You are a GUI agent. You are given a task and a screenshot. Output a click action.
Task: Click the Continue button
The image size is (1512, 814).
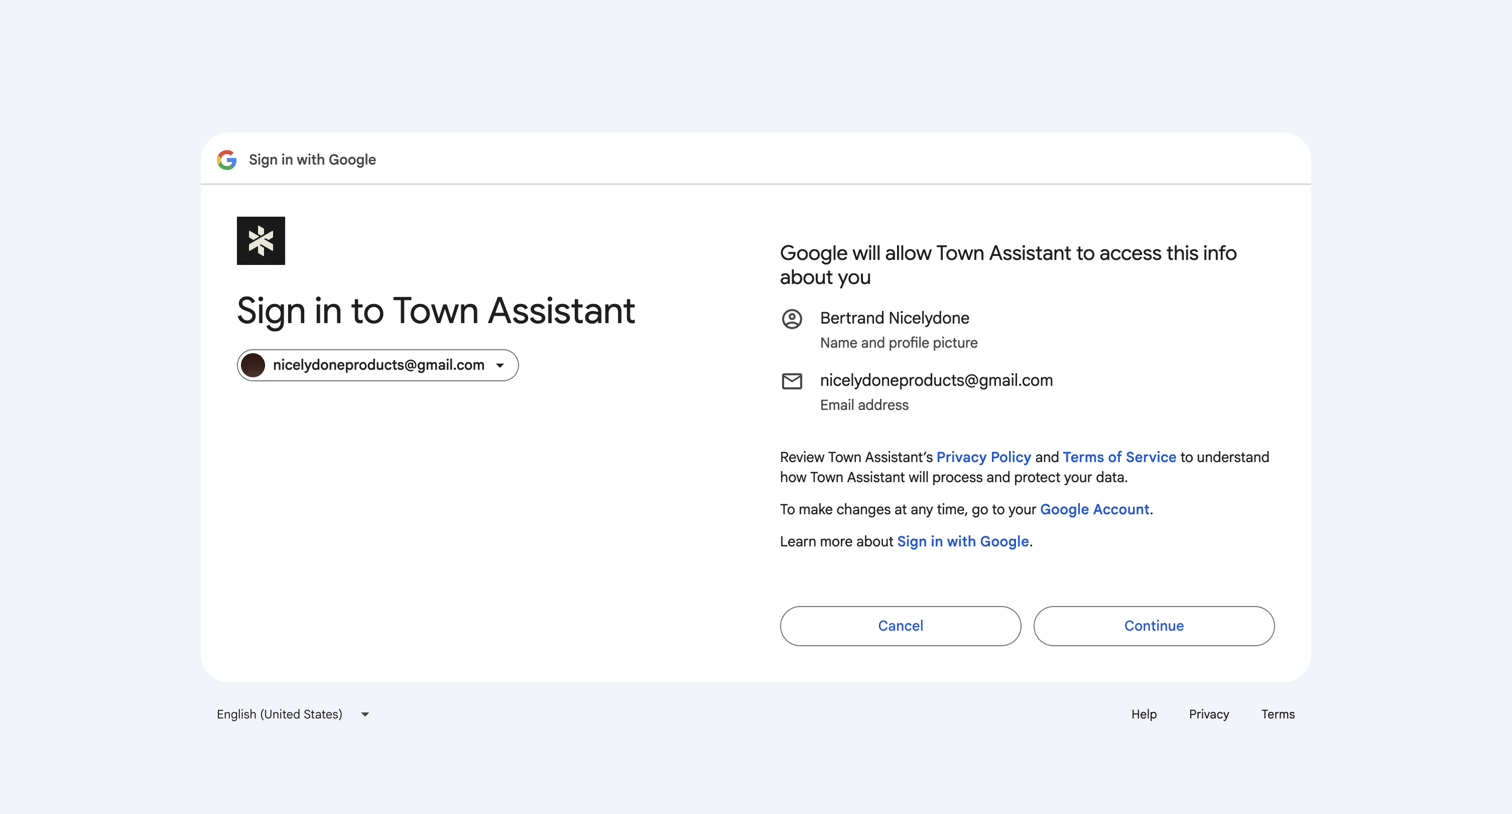(x=1154, y=626)
